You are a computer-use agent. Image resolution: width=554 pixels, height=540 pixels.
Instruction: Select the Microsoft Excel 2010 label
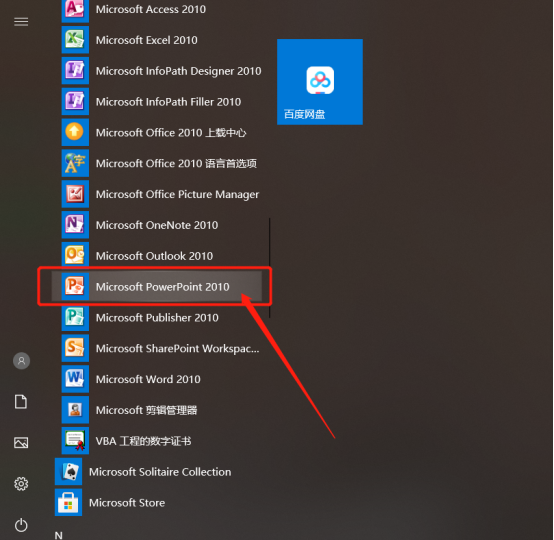(146, 40)
